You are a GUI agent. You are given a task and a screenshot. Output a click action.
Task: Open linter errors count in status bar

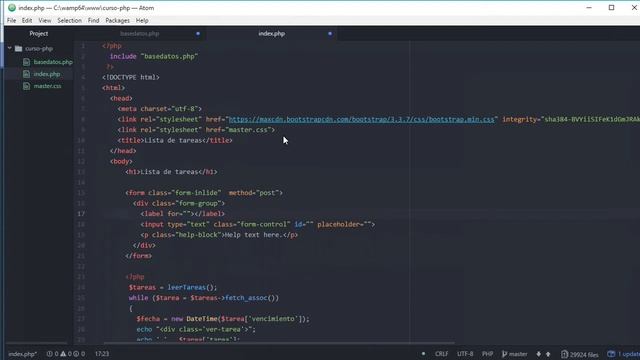pyautogui.click(x=52, y=354)
